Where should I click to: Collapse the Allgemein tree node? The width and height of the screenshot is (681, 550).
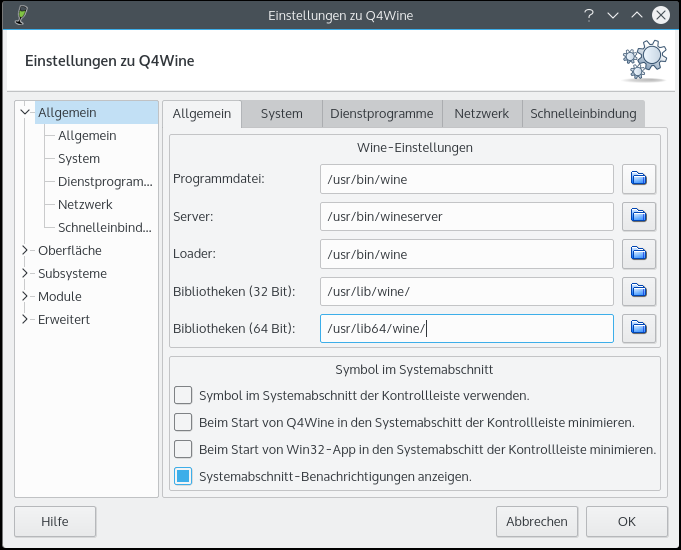[x=25, y=113]
